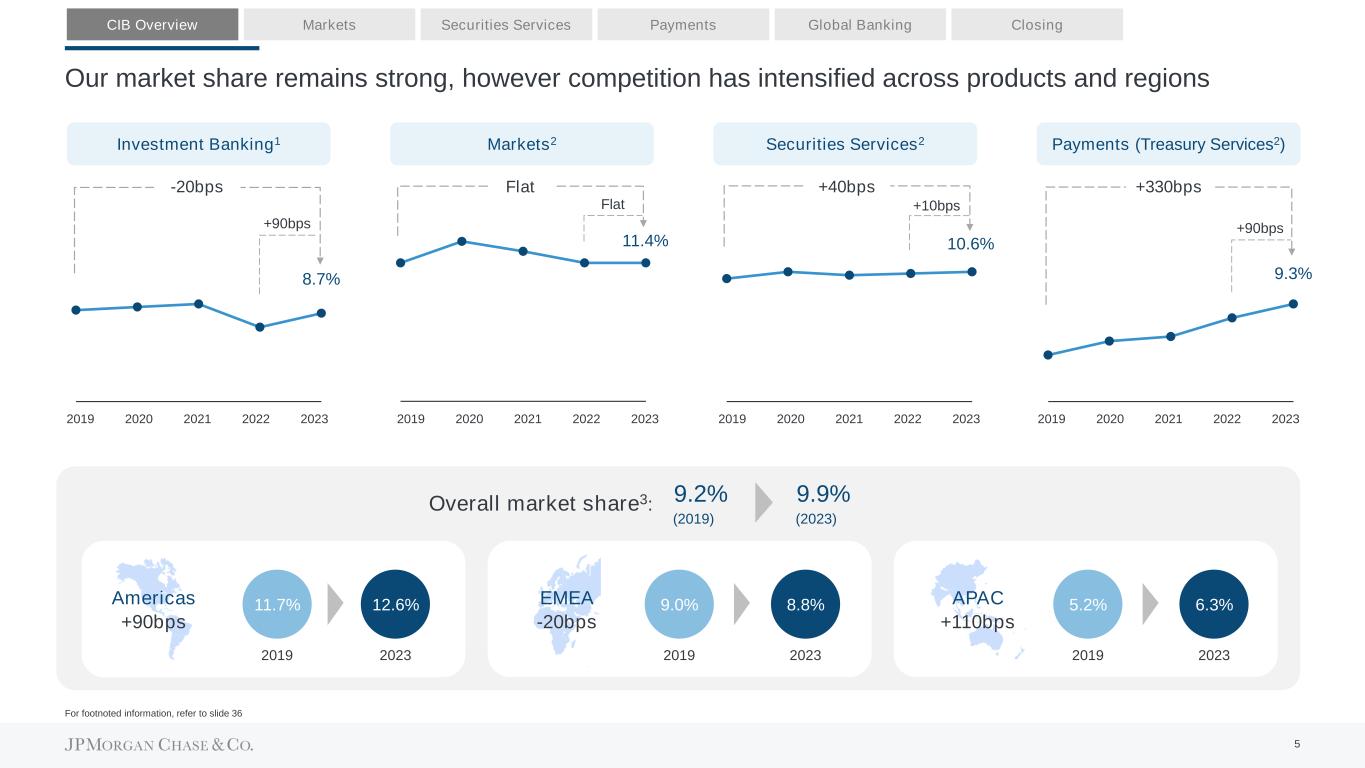Click the light blue 5.2% circle

coord(1088,604)
